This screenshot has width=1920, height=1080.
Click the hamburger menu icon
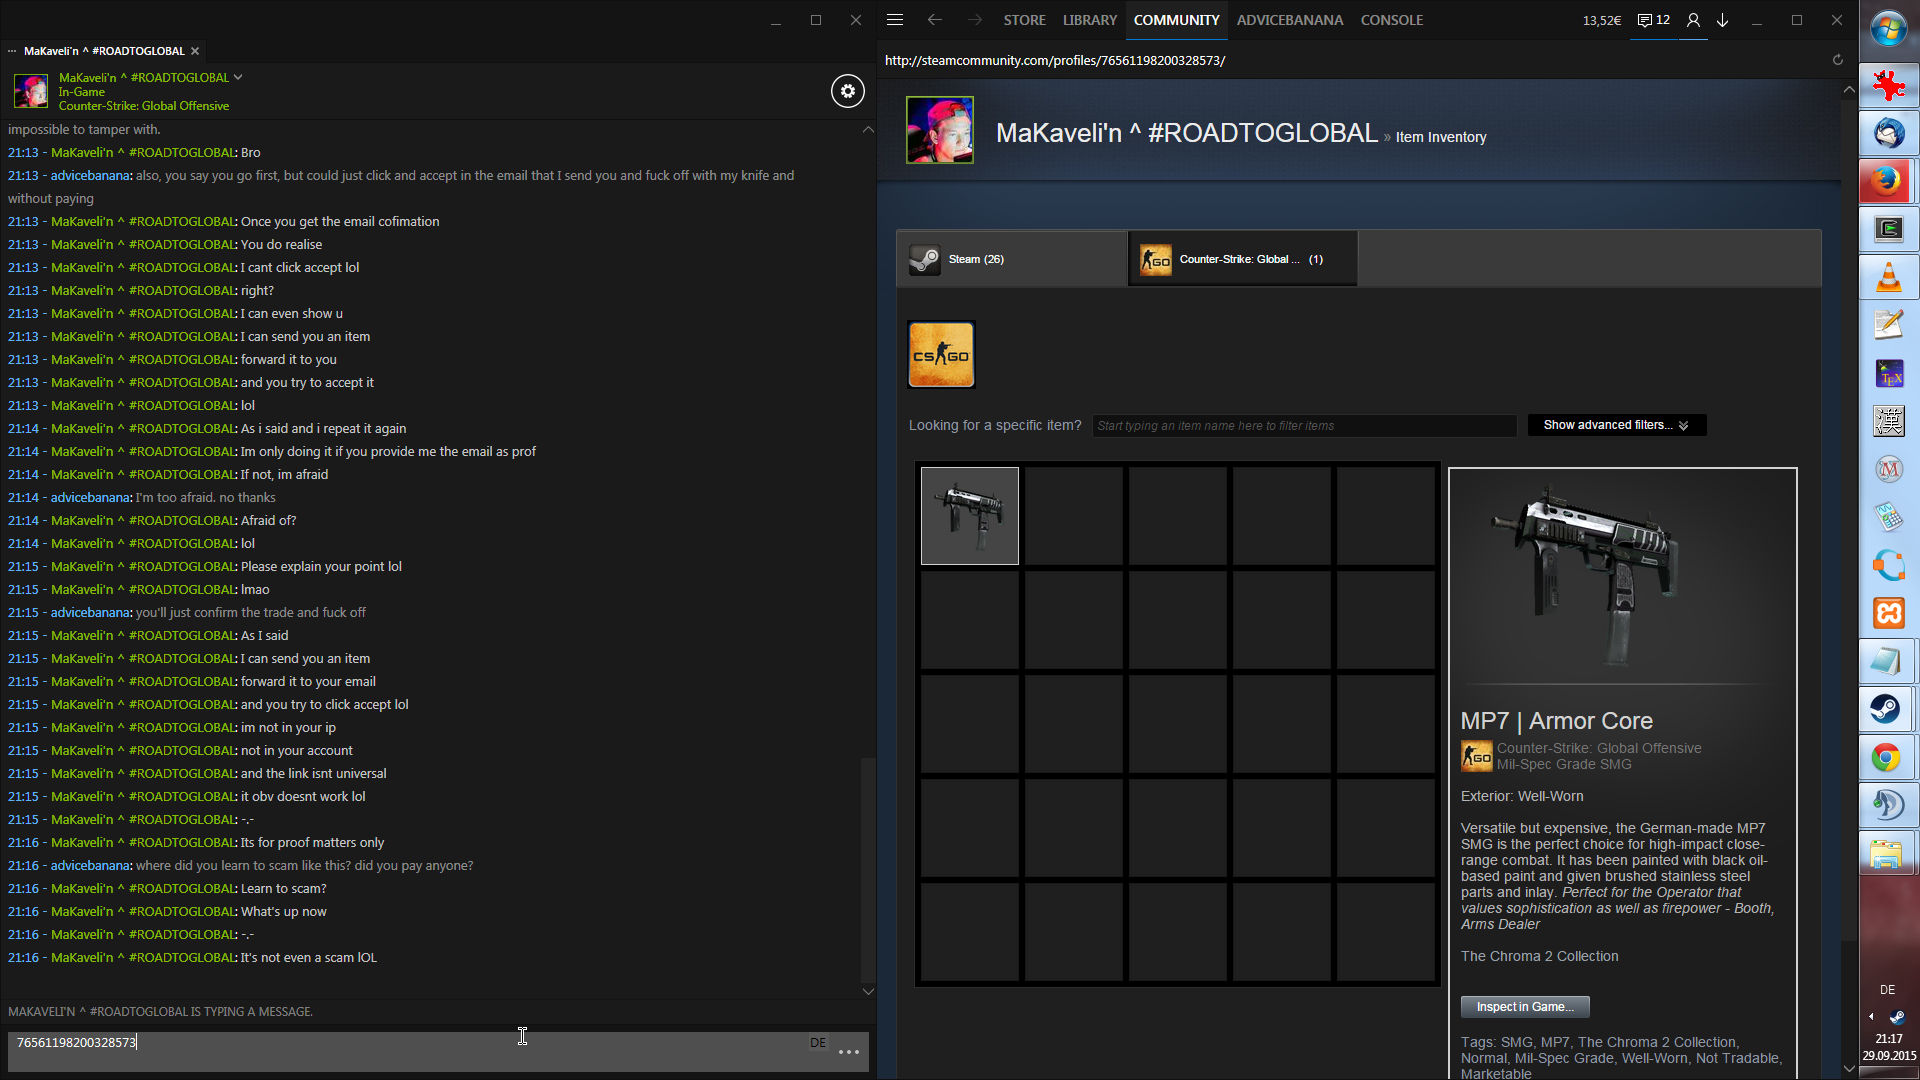tap(895, 20)
